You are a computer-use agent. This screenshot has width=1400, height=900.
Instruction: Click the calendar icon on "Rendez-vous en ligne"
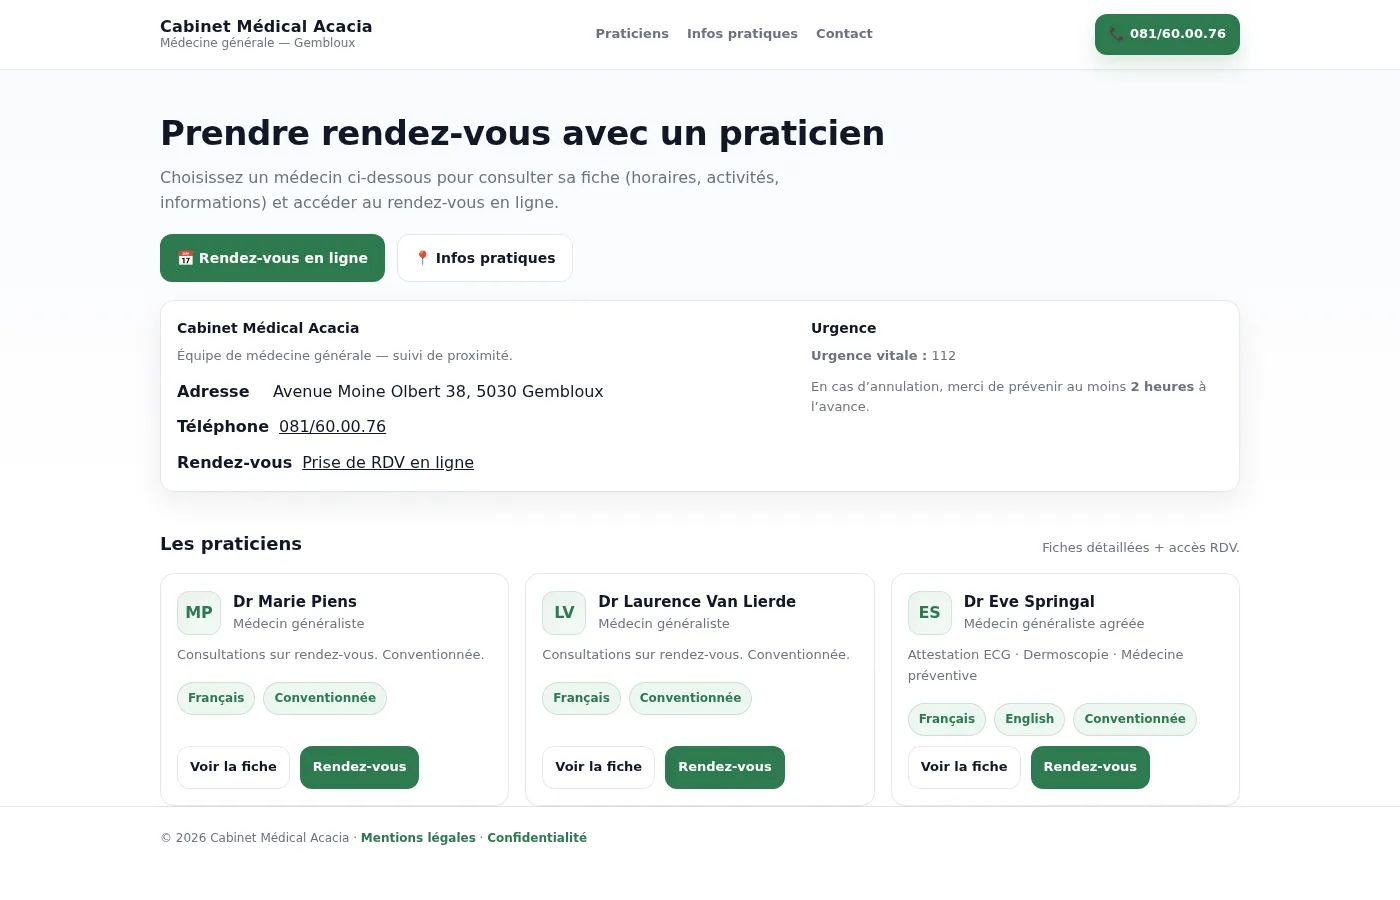[x=186, y=257]
